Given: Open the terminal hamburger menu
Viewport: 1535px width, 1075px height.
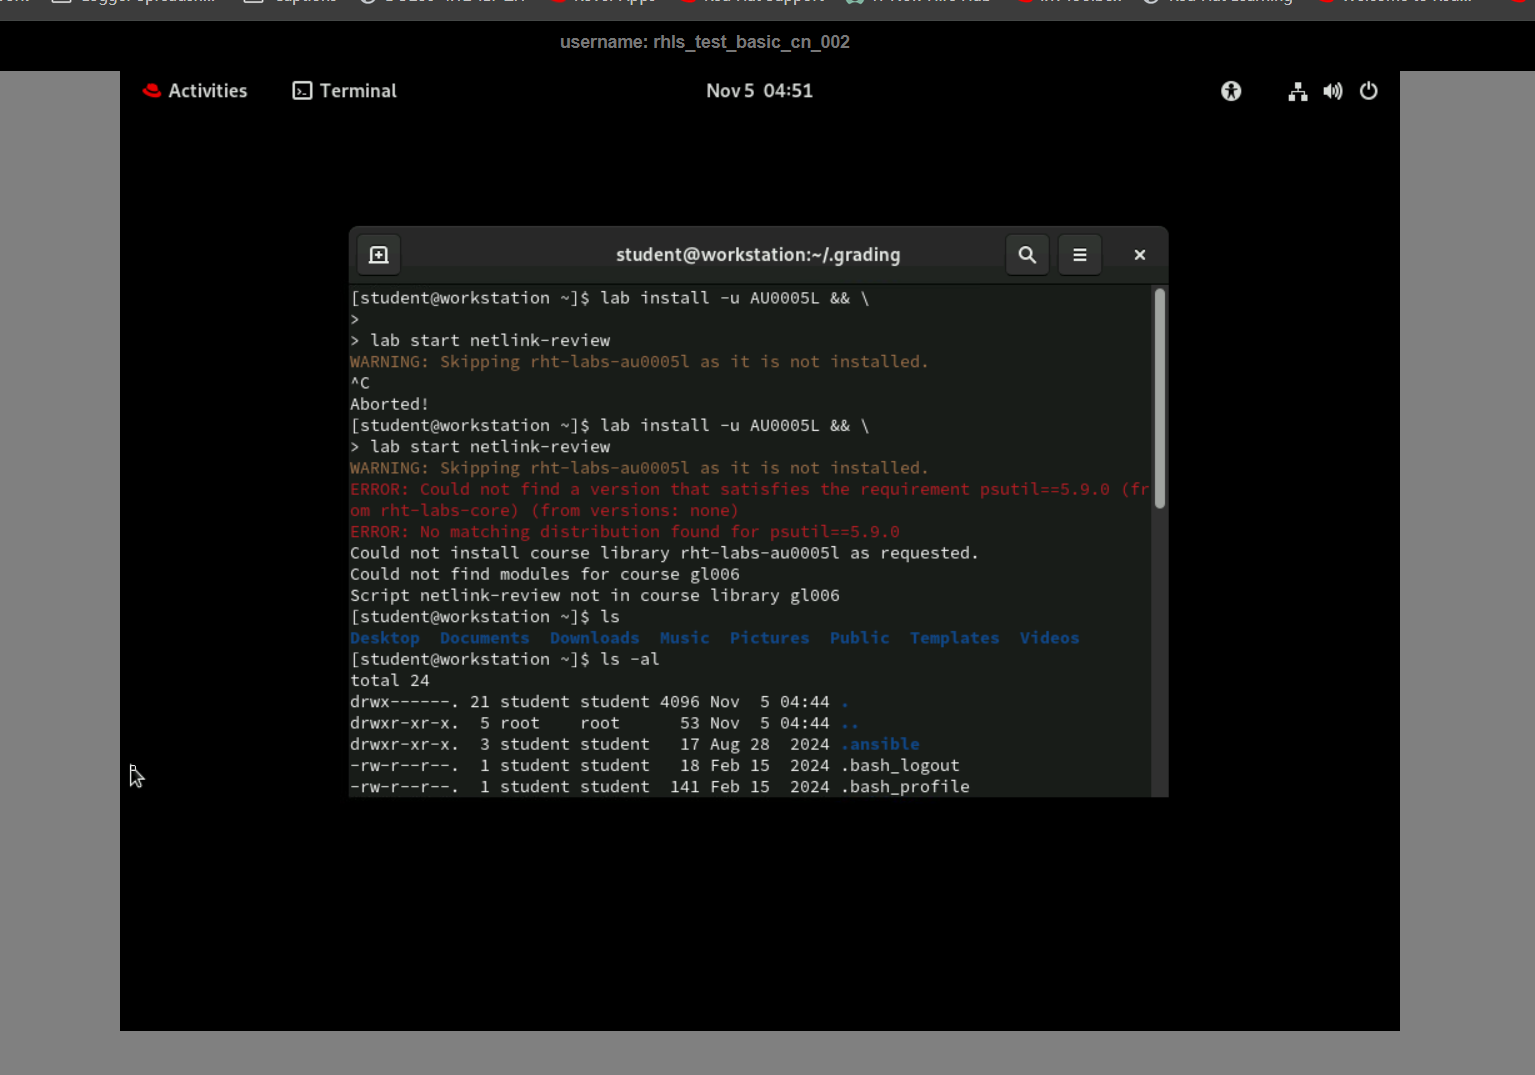Looking at the screenshot, I should [1080, 255].
